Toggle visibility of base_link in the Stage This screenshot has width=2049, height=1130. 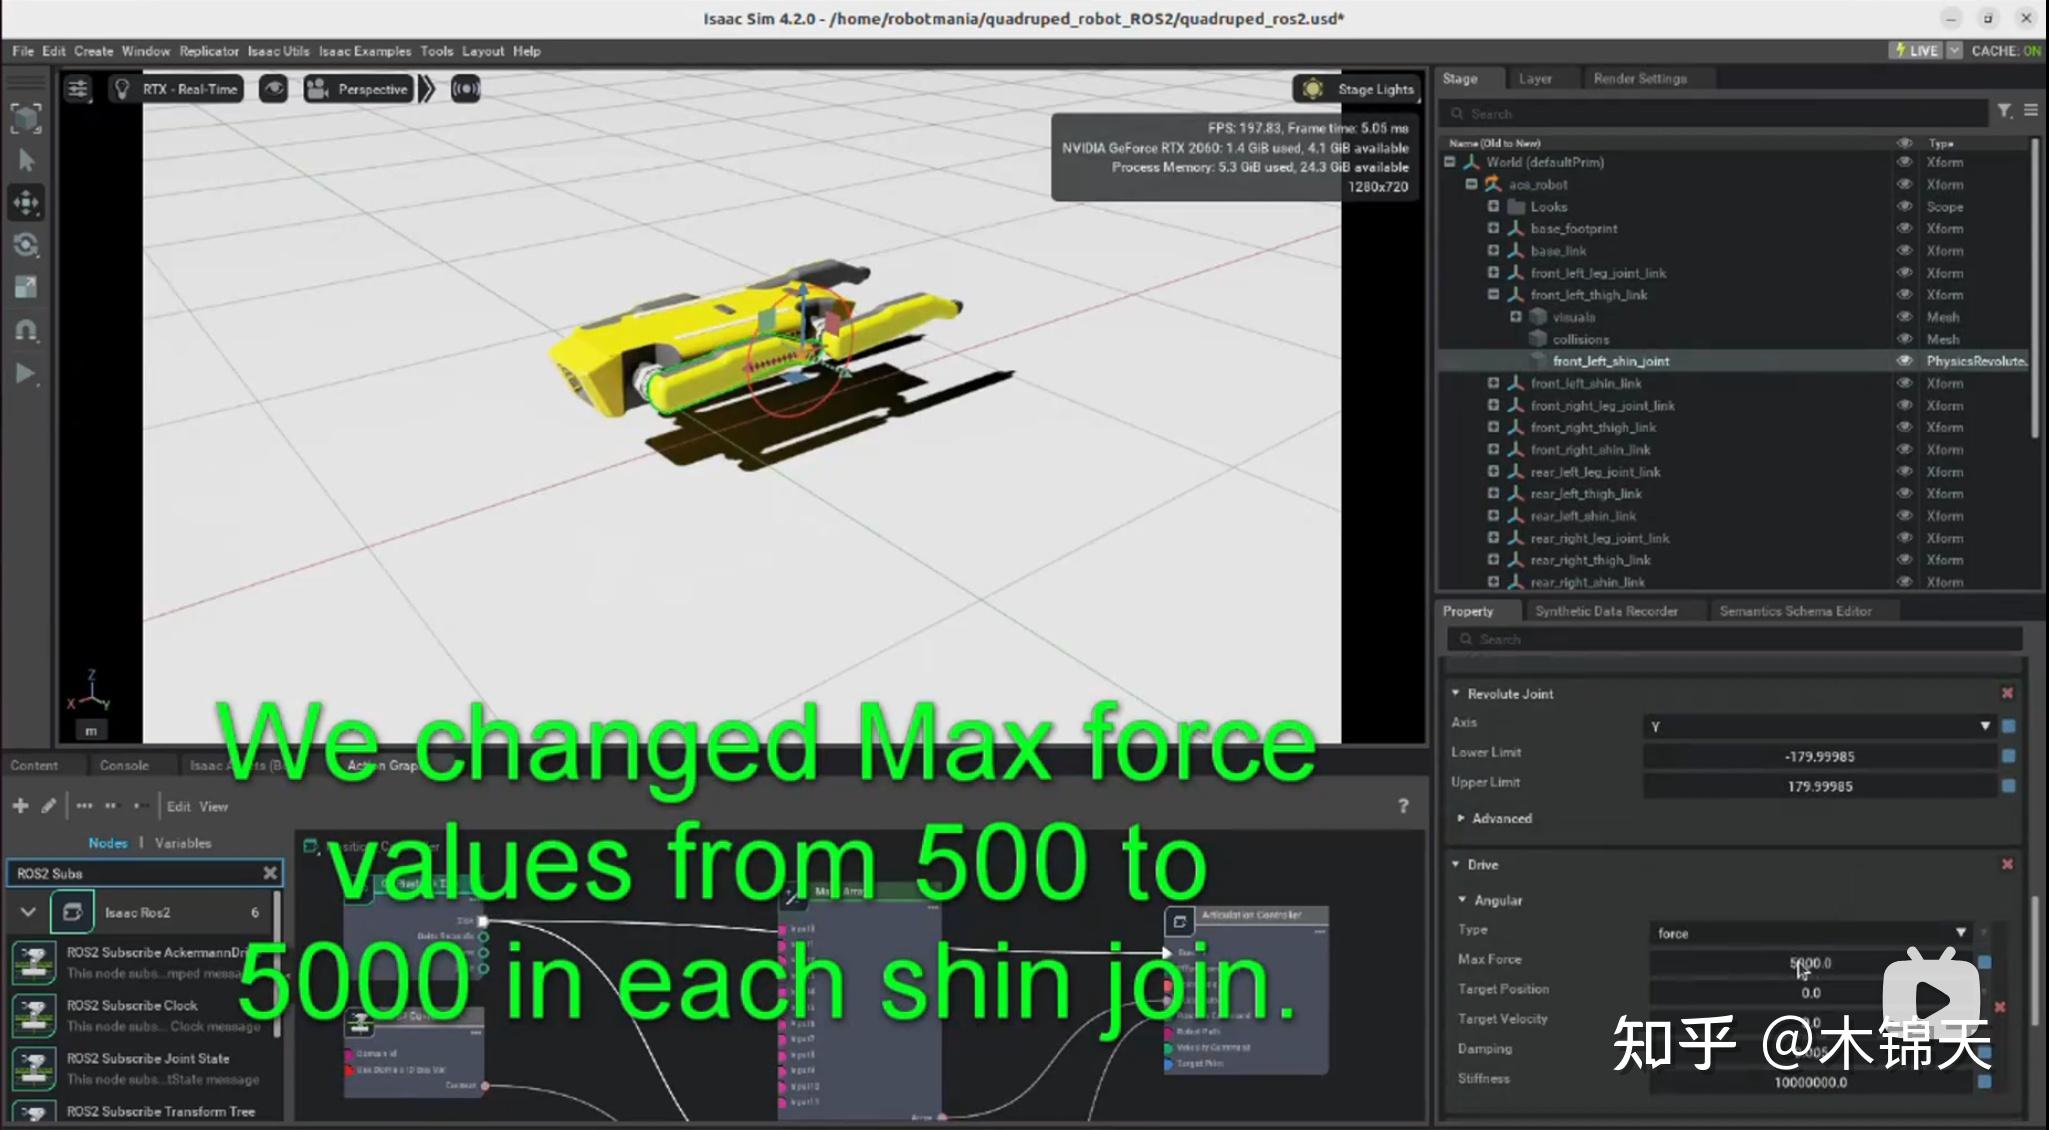click(1905, 251)
